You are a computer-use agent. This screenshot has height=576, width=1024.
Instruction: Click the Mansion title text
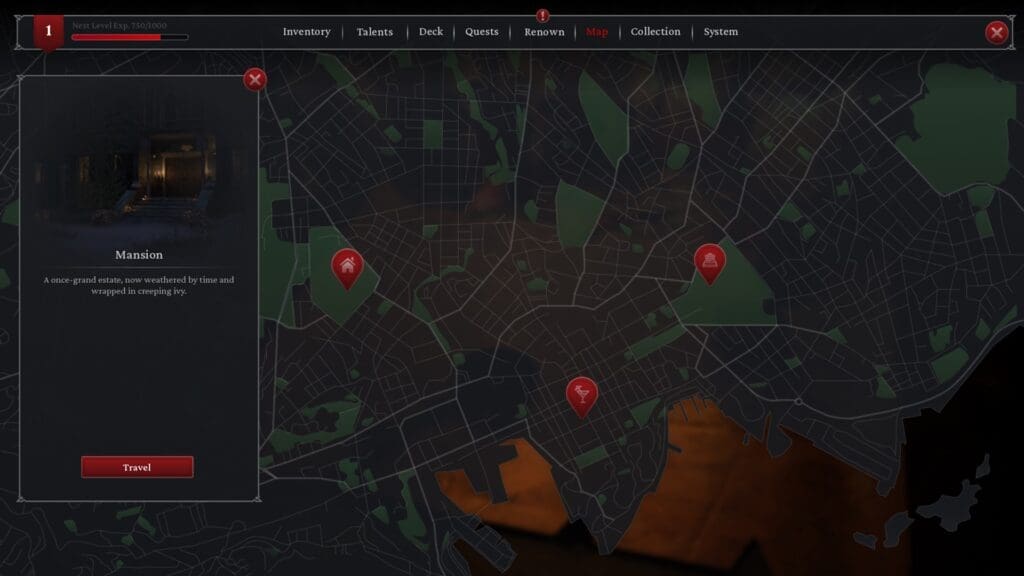coord(139,255)
